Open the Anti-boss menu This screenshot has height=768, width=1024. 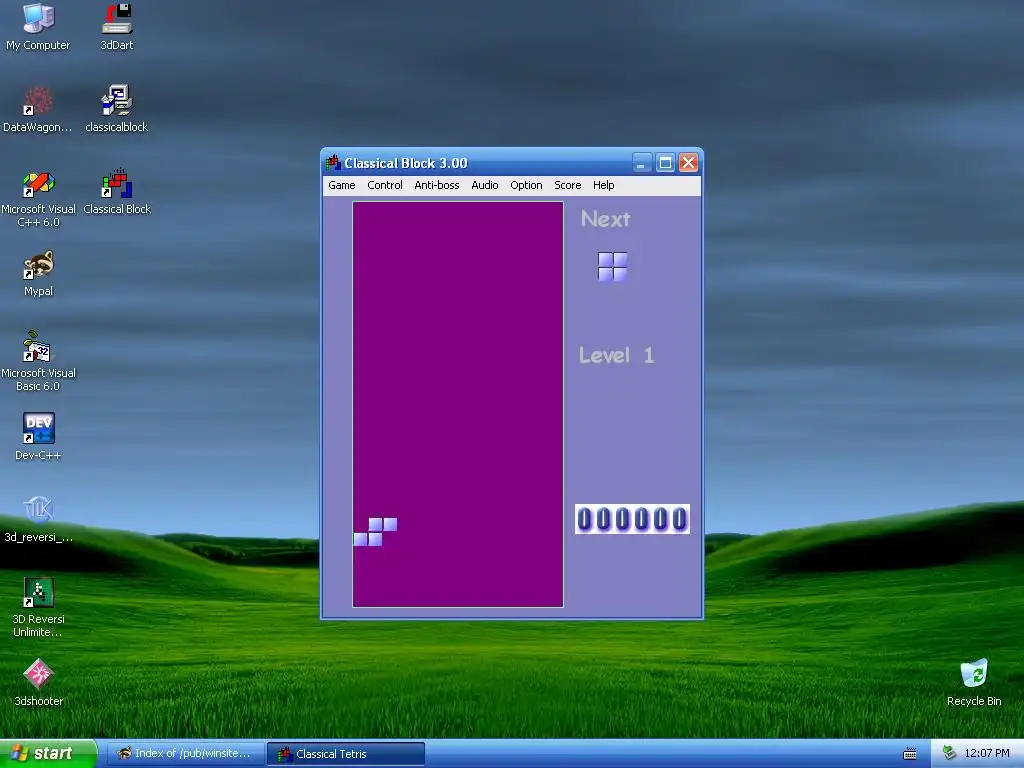pos(436,185)
